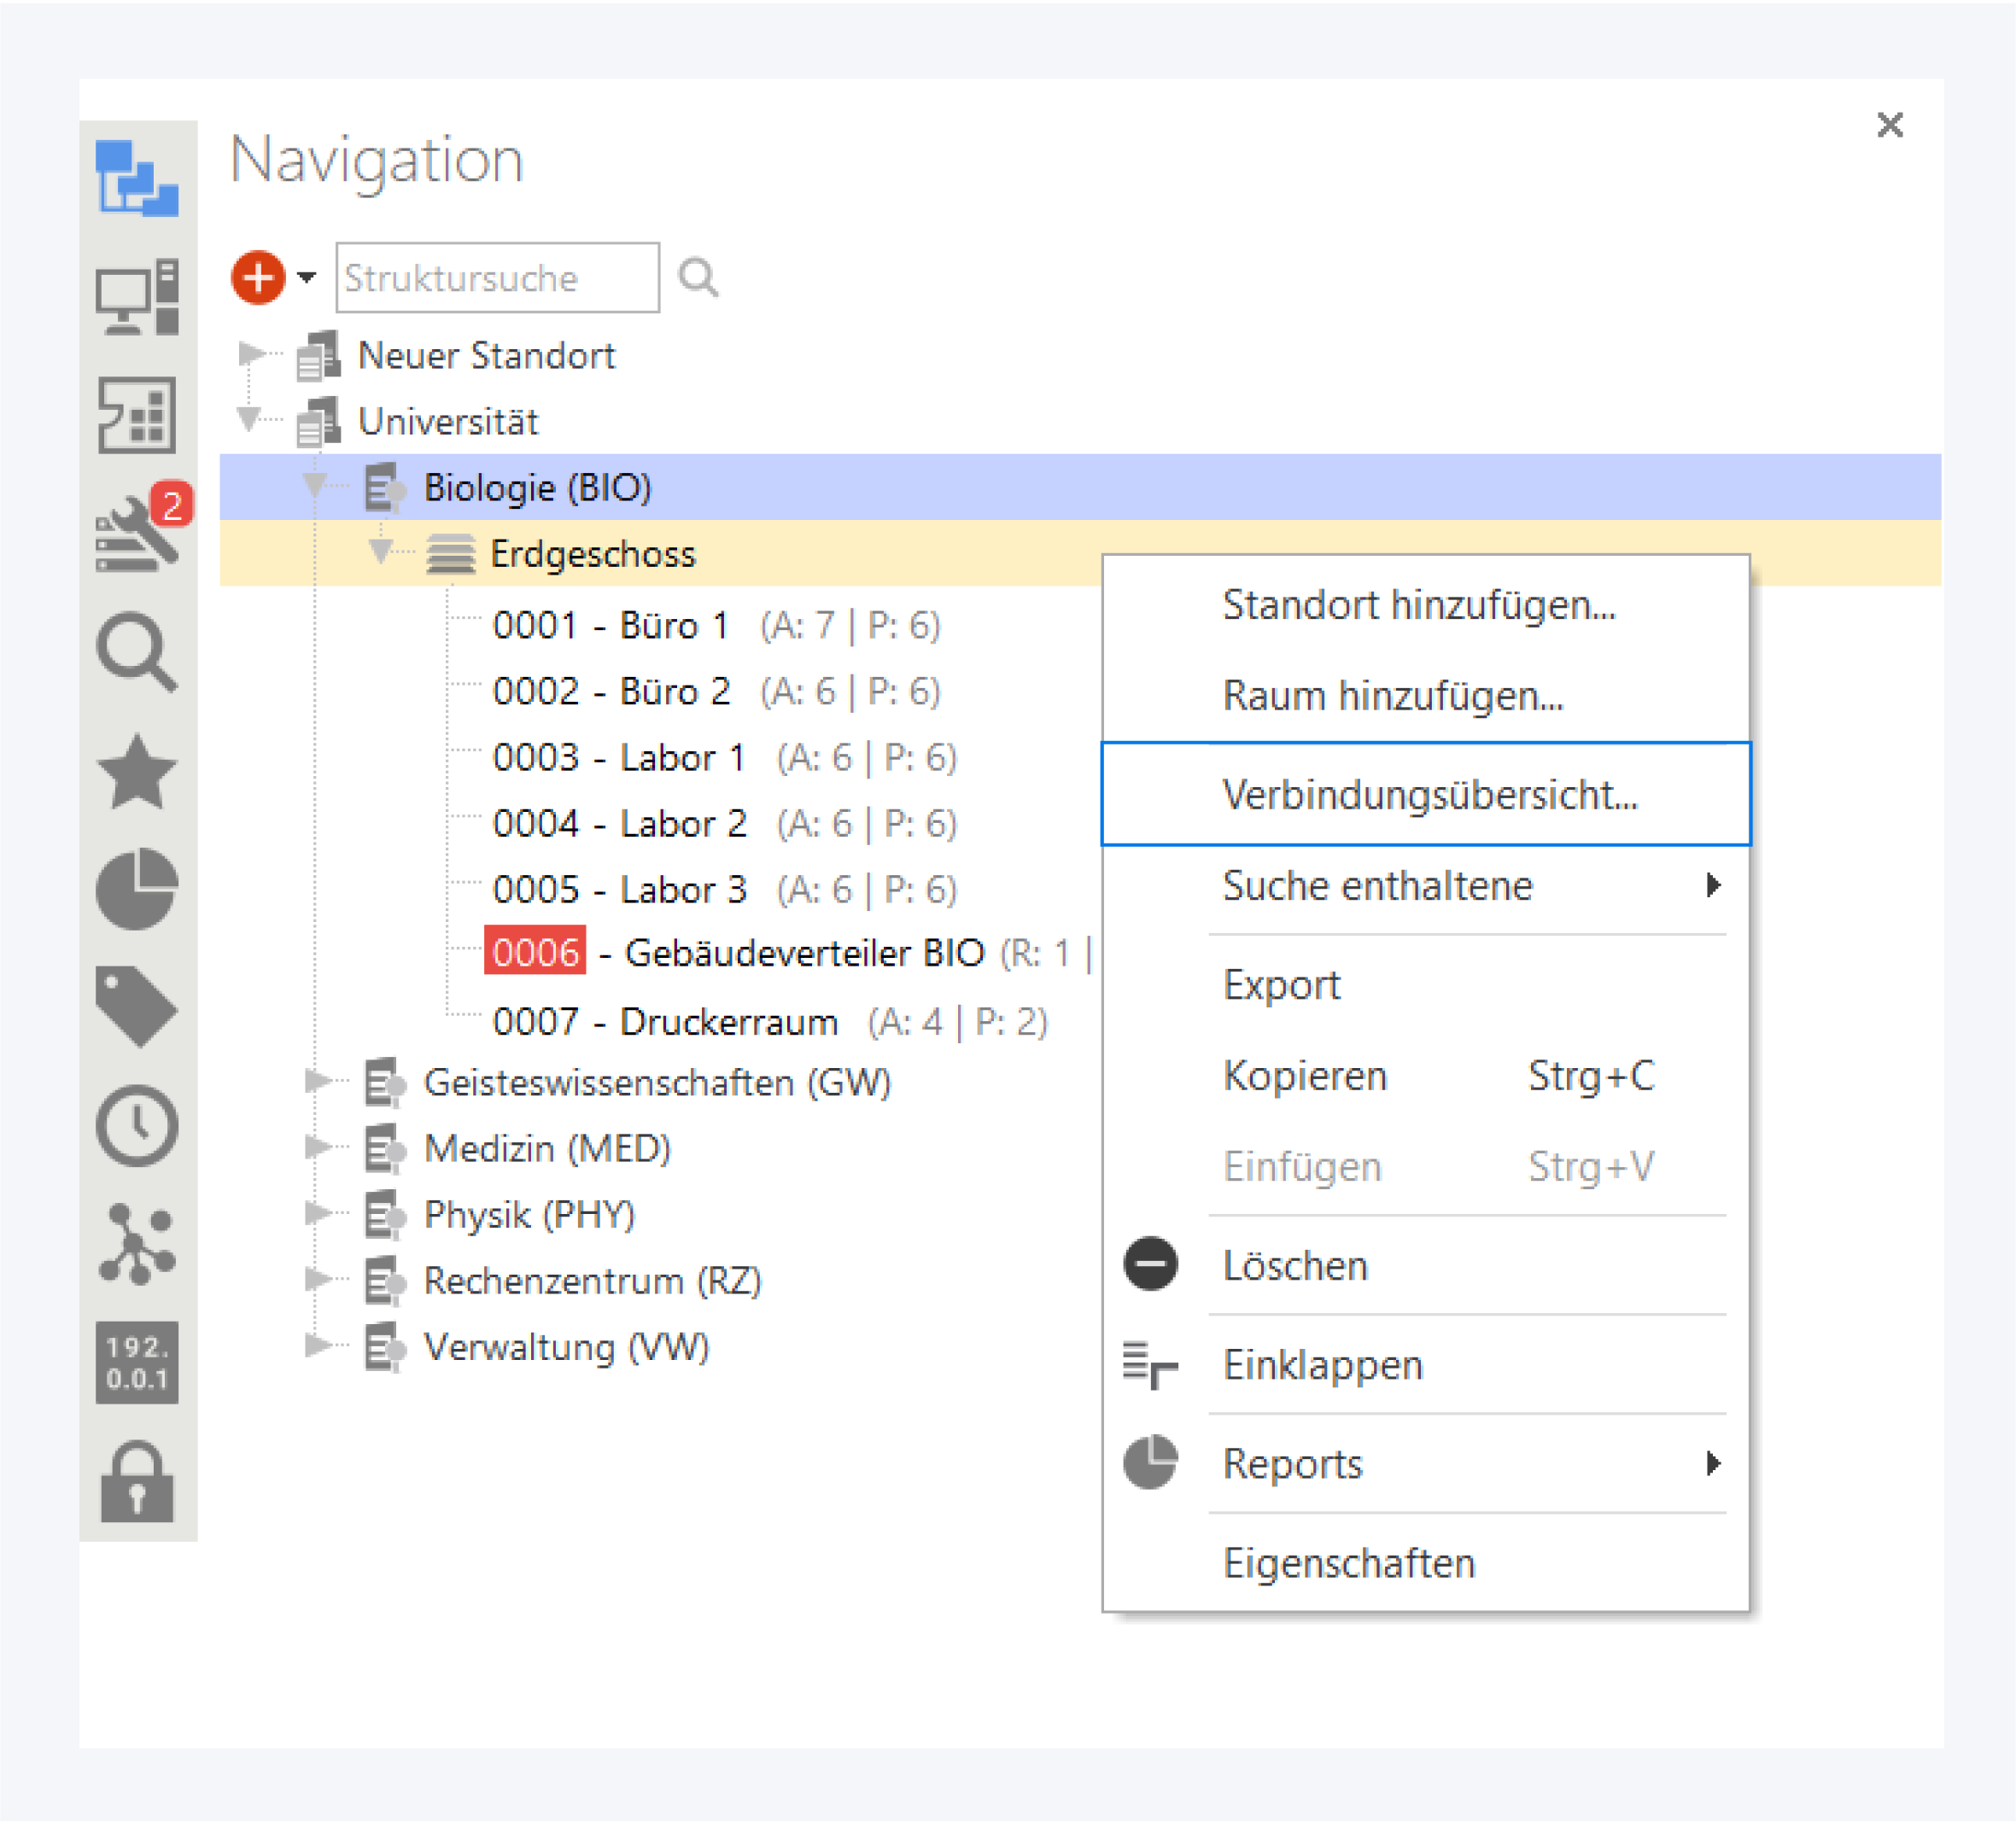This screenshot has height=1821, width=2016.
Task: Open the tag icon in sidebar
Action: pos(137,1006)
